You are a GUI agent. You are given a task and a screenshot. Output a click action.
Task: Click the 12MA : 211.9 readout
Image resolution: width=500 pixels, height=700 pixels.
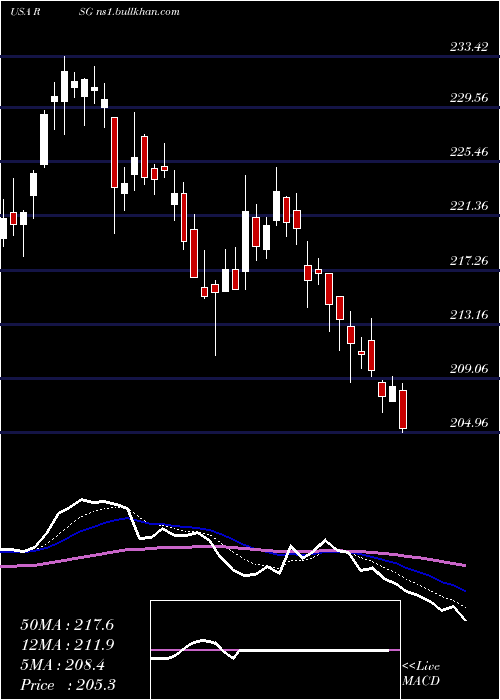pyautogui.click(x=67, y=645)
